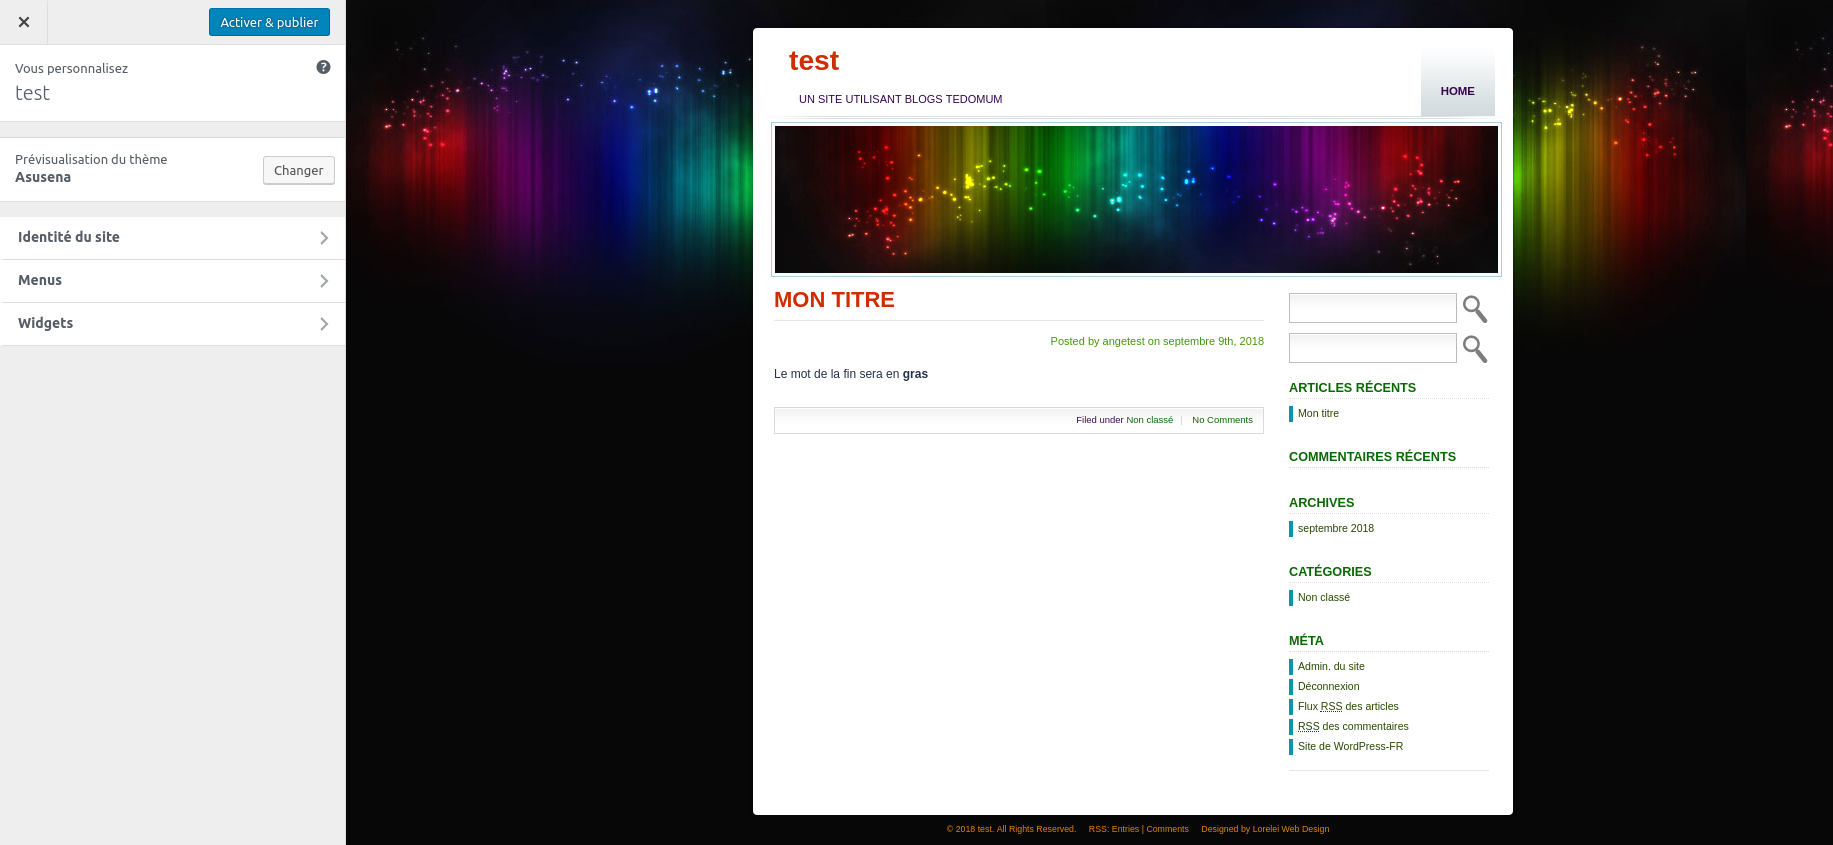Click the rainbow header banner image
1833x845 pixels.
click(1136, 199)
